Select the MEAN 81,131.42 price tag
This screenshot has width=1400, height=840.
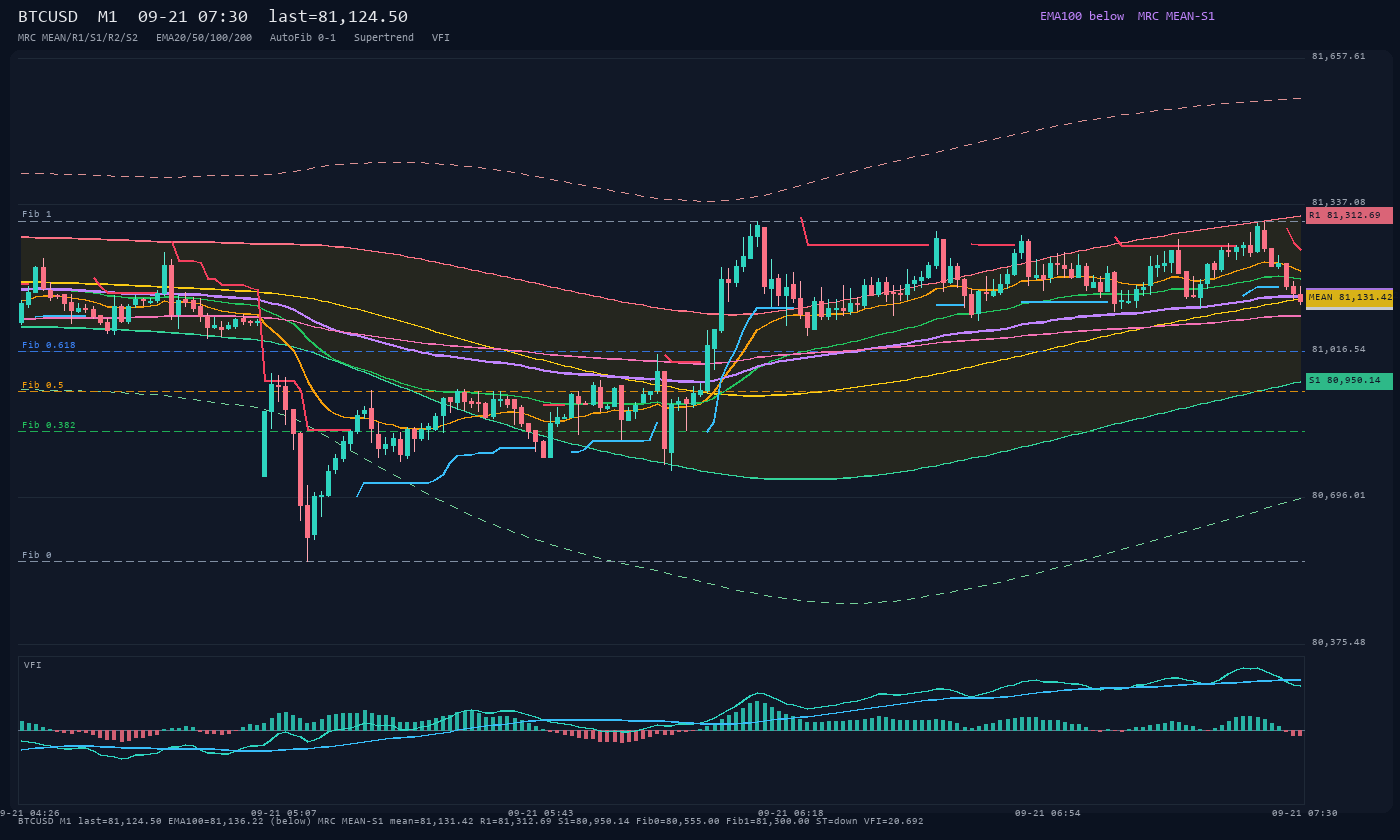click(x=1349, y=297)
